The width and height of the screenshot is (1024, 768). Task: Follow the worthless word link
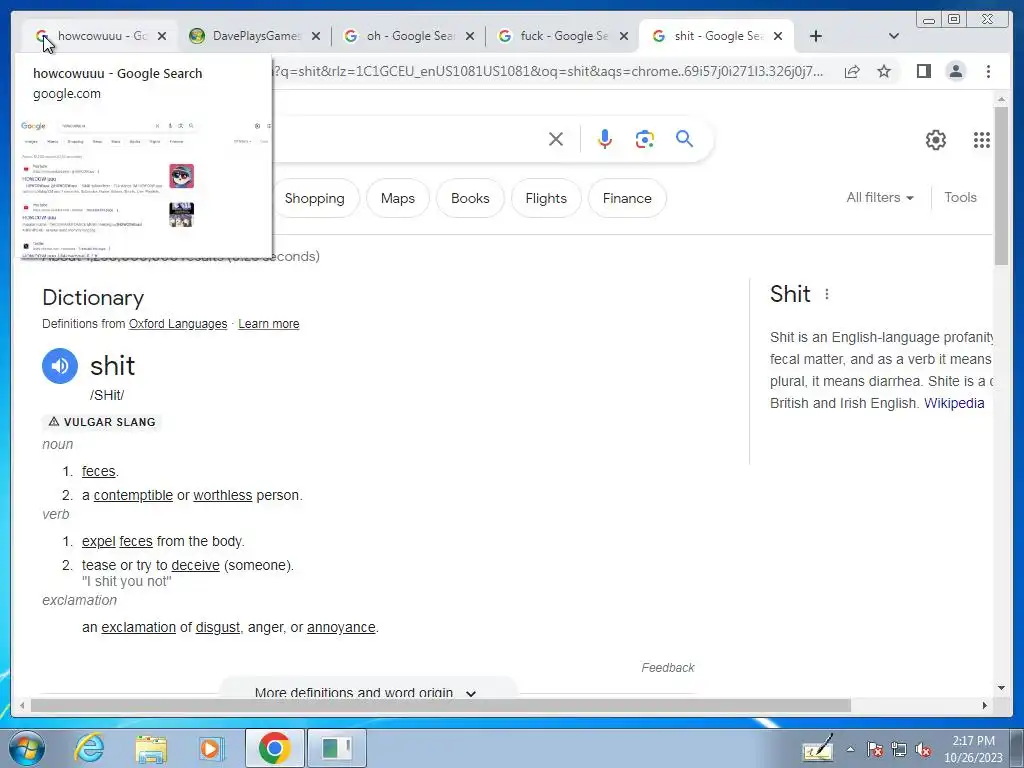coord(223,496)
